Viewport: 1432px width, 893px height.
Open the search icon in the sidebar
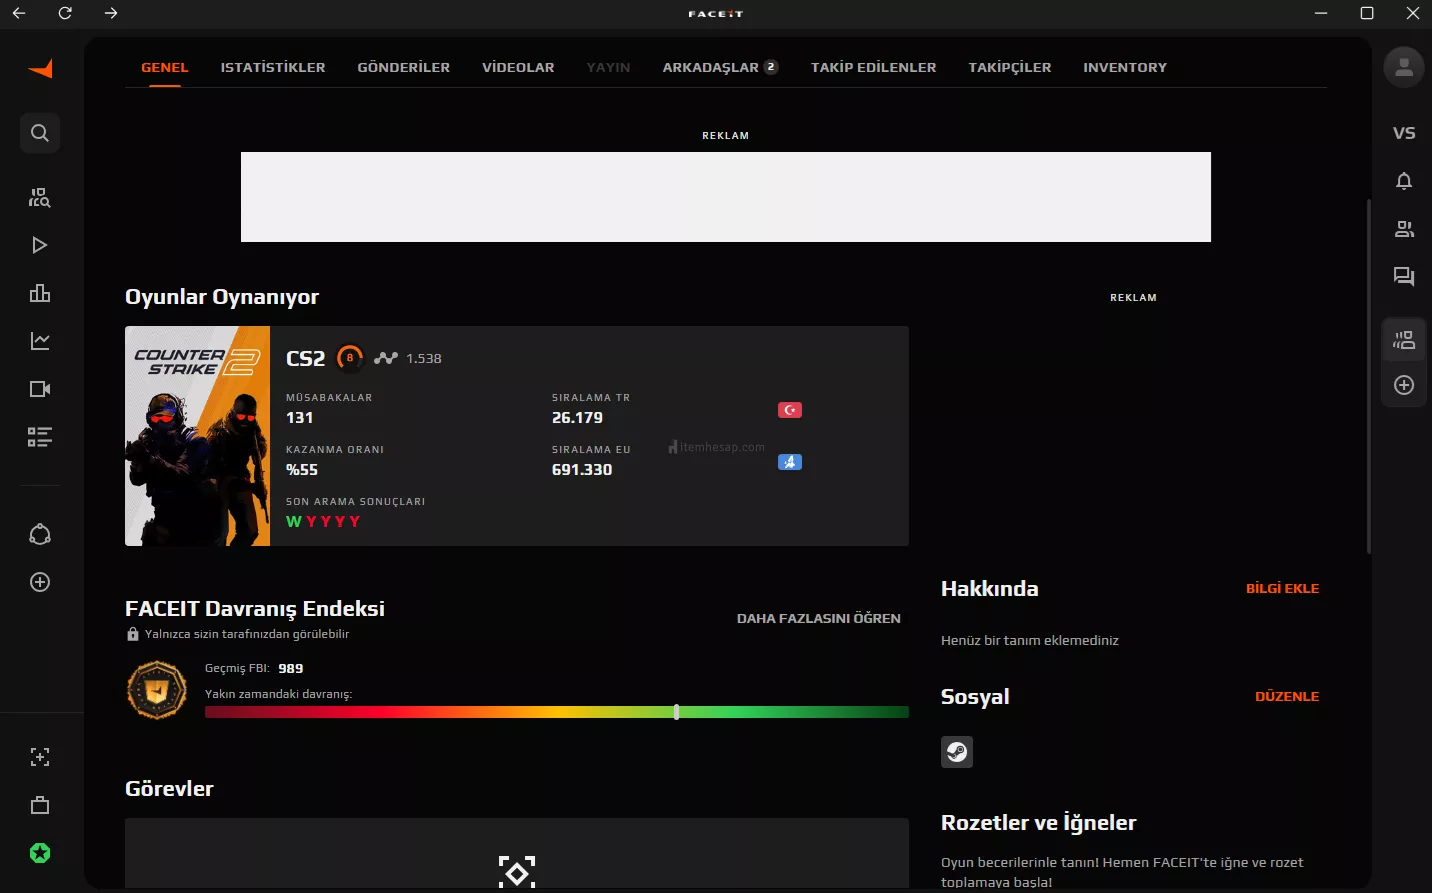40,133
